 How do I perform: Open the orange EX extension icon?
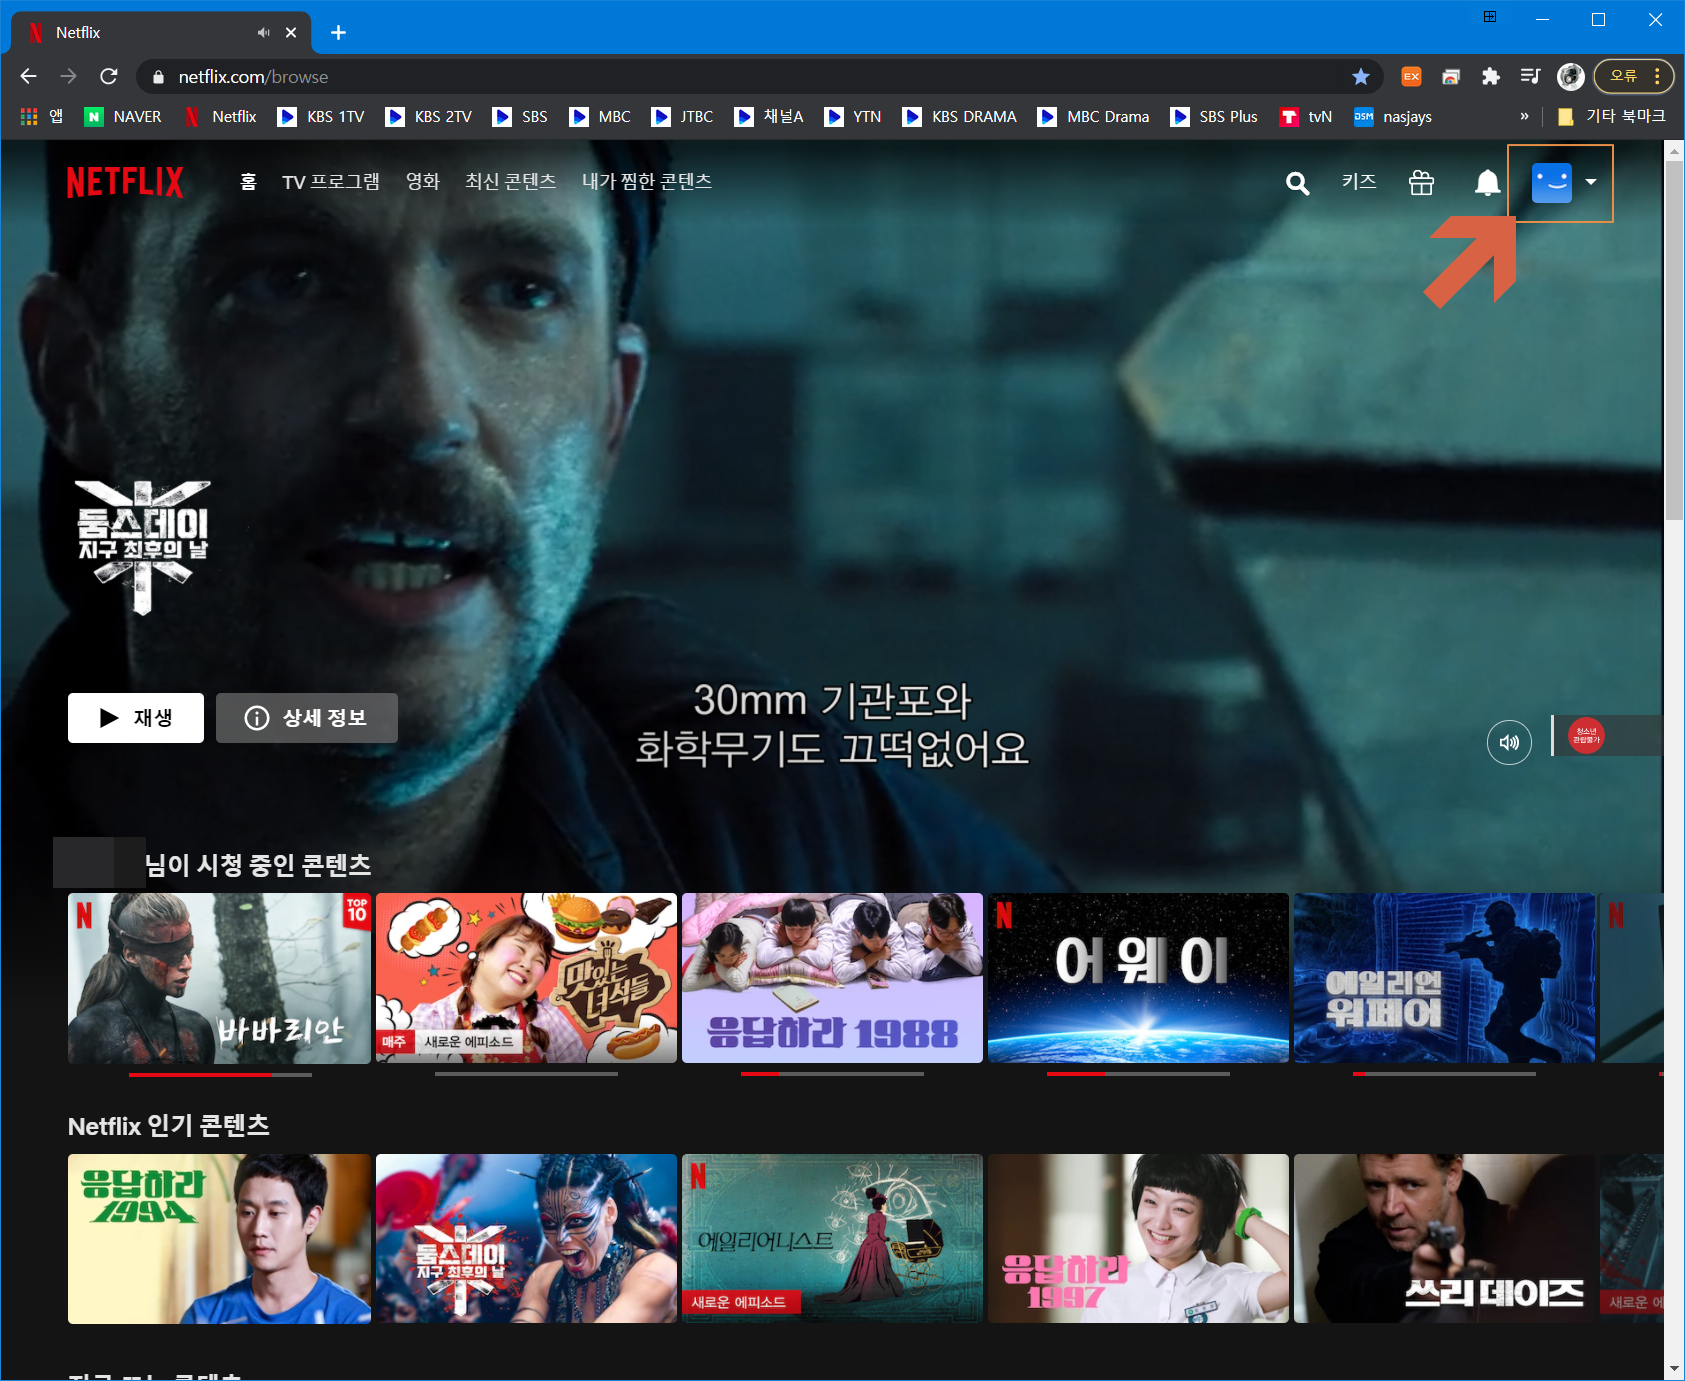pos(1411,77)
